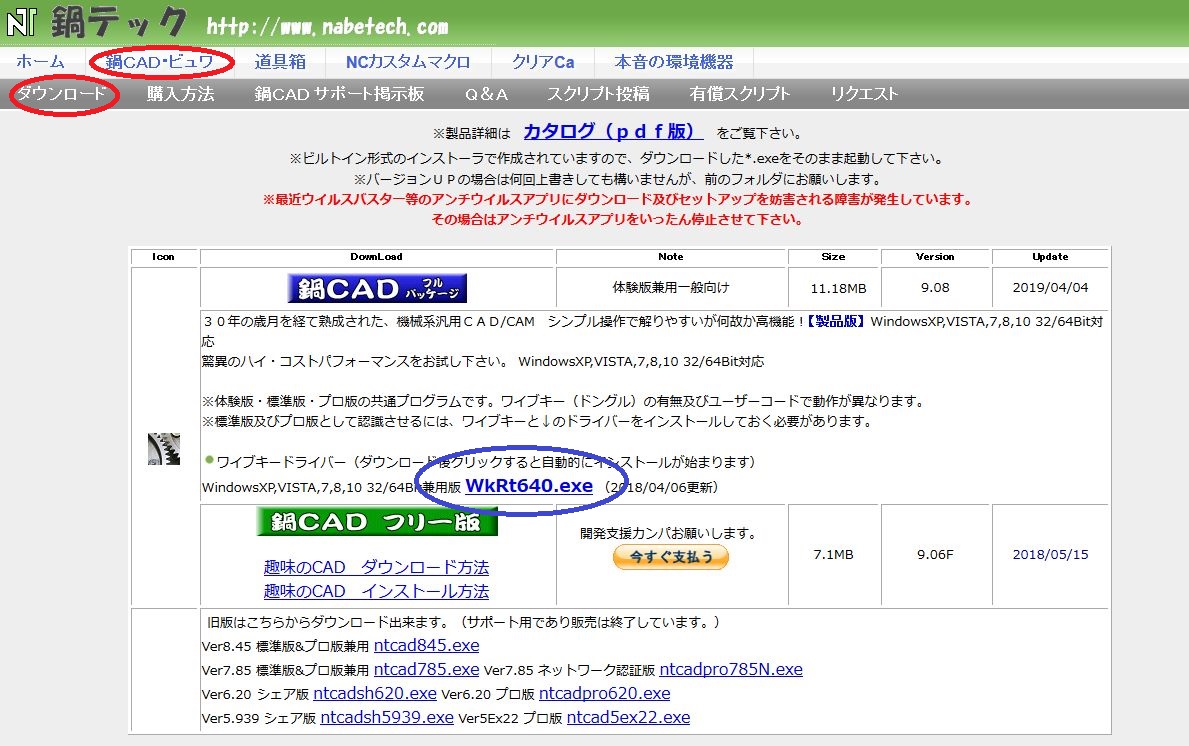Image resolution: width=1189 pixels, height=746 pixels.
Task: Open the 本音の環境機器 tab
Action: tap(674, 62)
